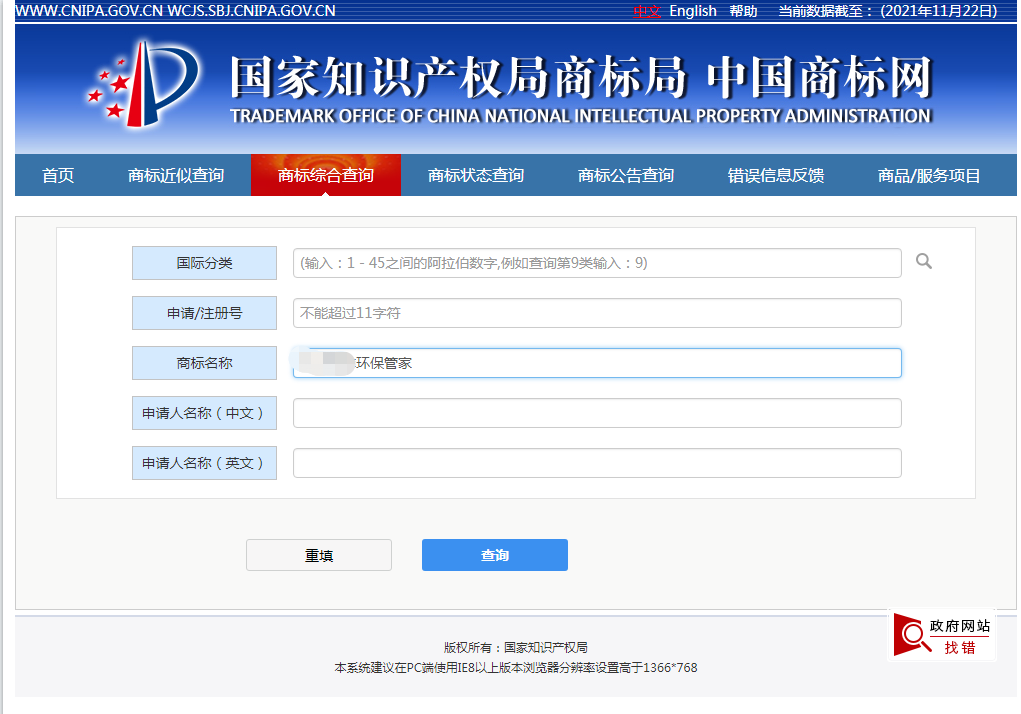The image size is (1021, 714).
Task: Focus the 国际分类 input field
Action: click(x=597, y=263)
